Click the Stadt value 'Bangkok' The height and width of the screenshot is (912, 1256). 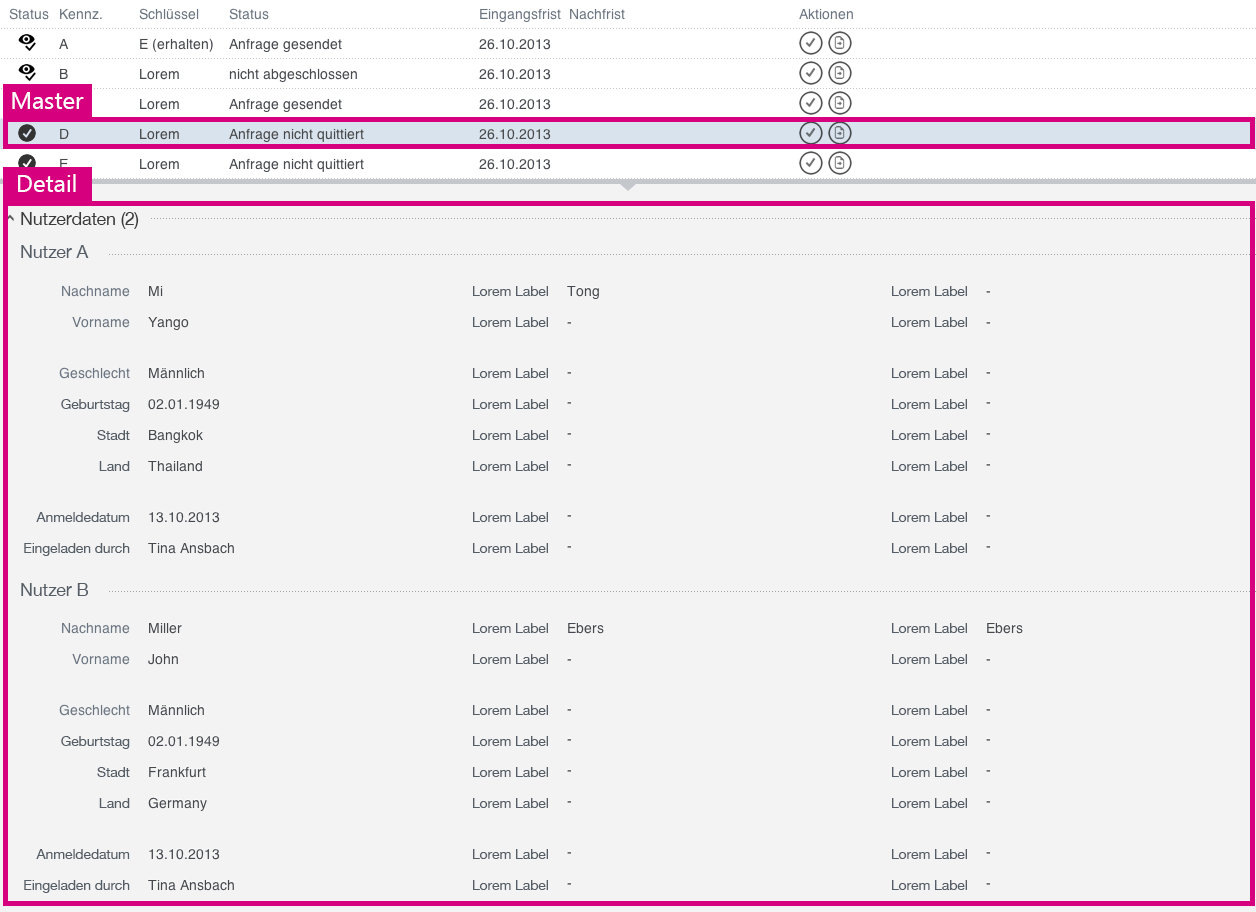tap(176, 435)
